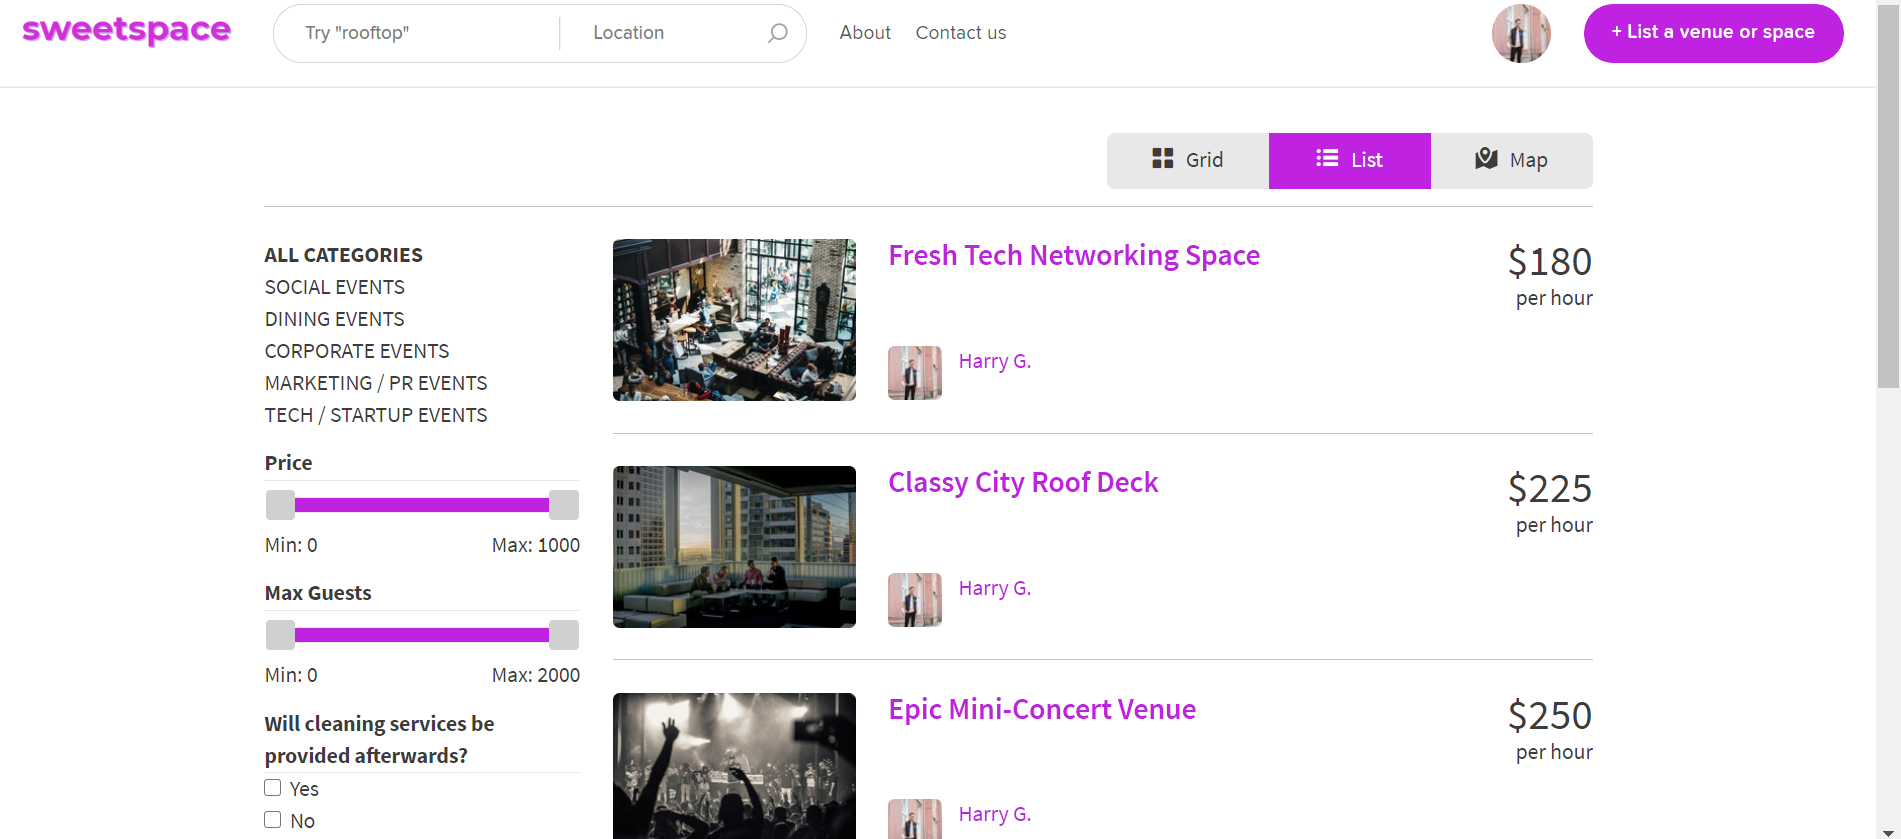Switch to Grid view tab
Image resolution: width=1901 pixels, height=839 pixels.
1188,161
